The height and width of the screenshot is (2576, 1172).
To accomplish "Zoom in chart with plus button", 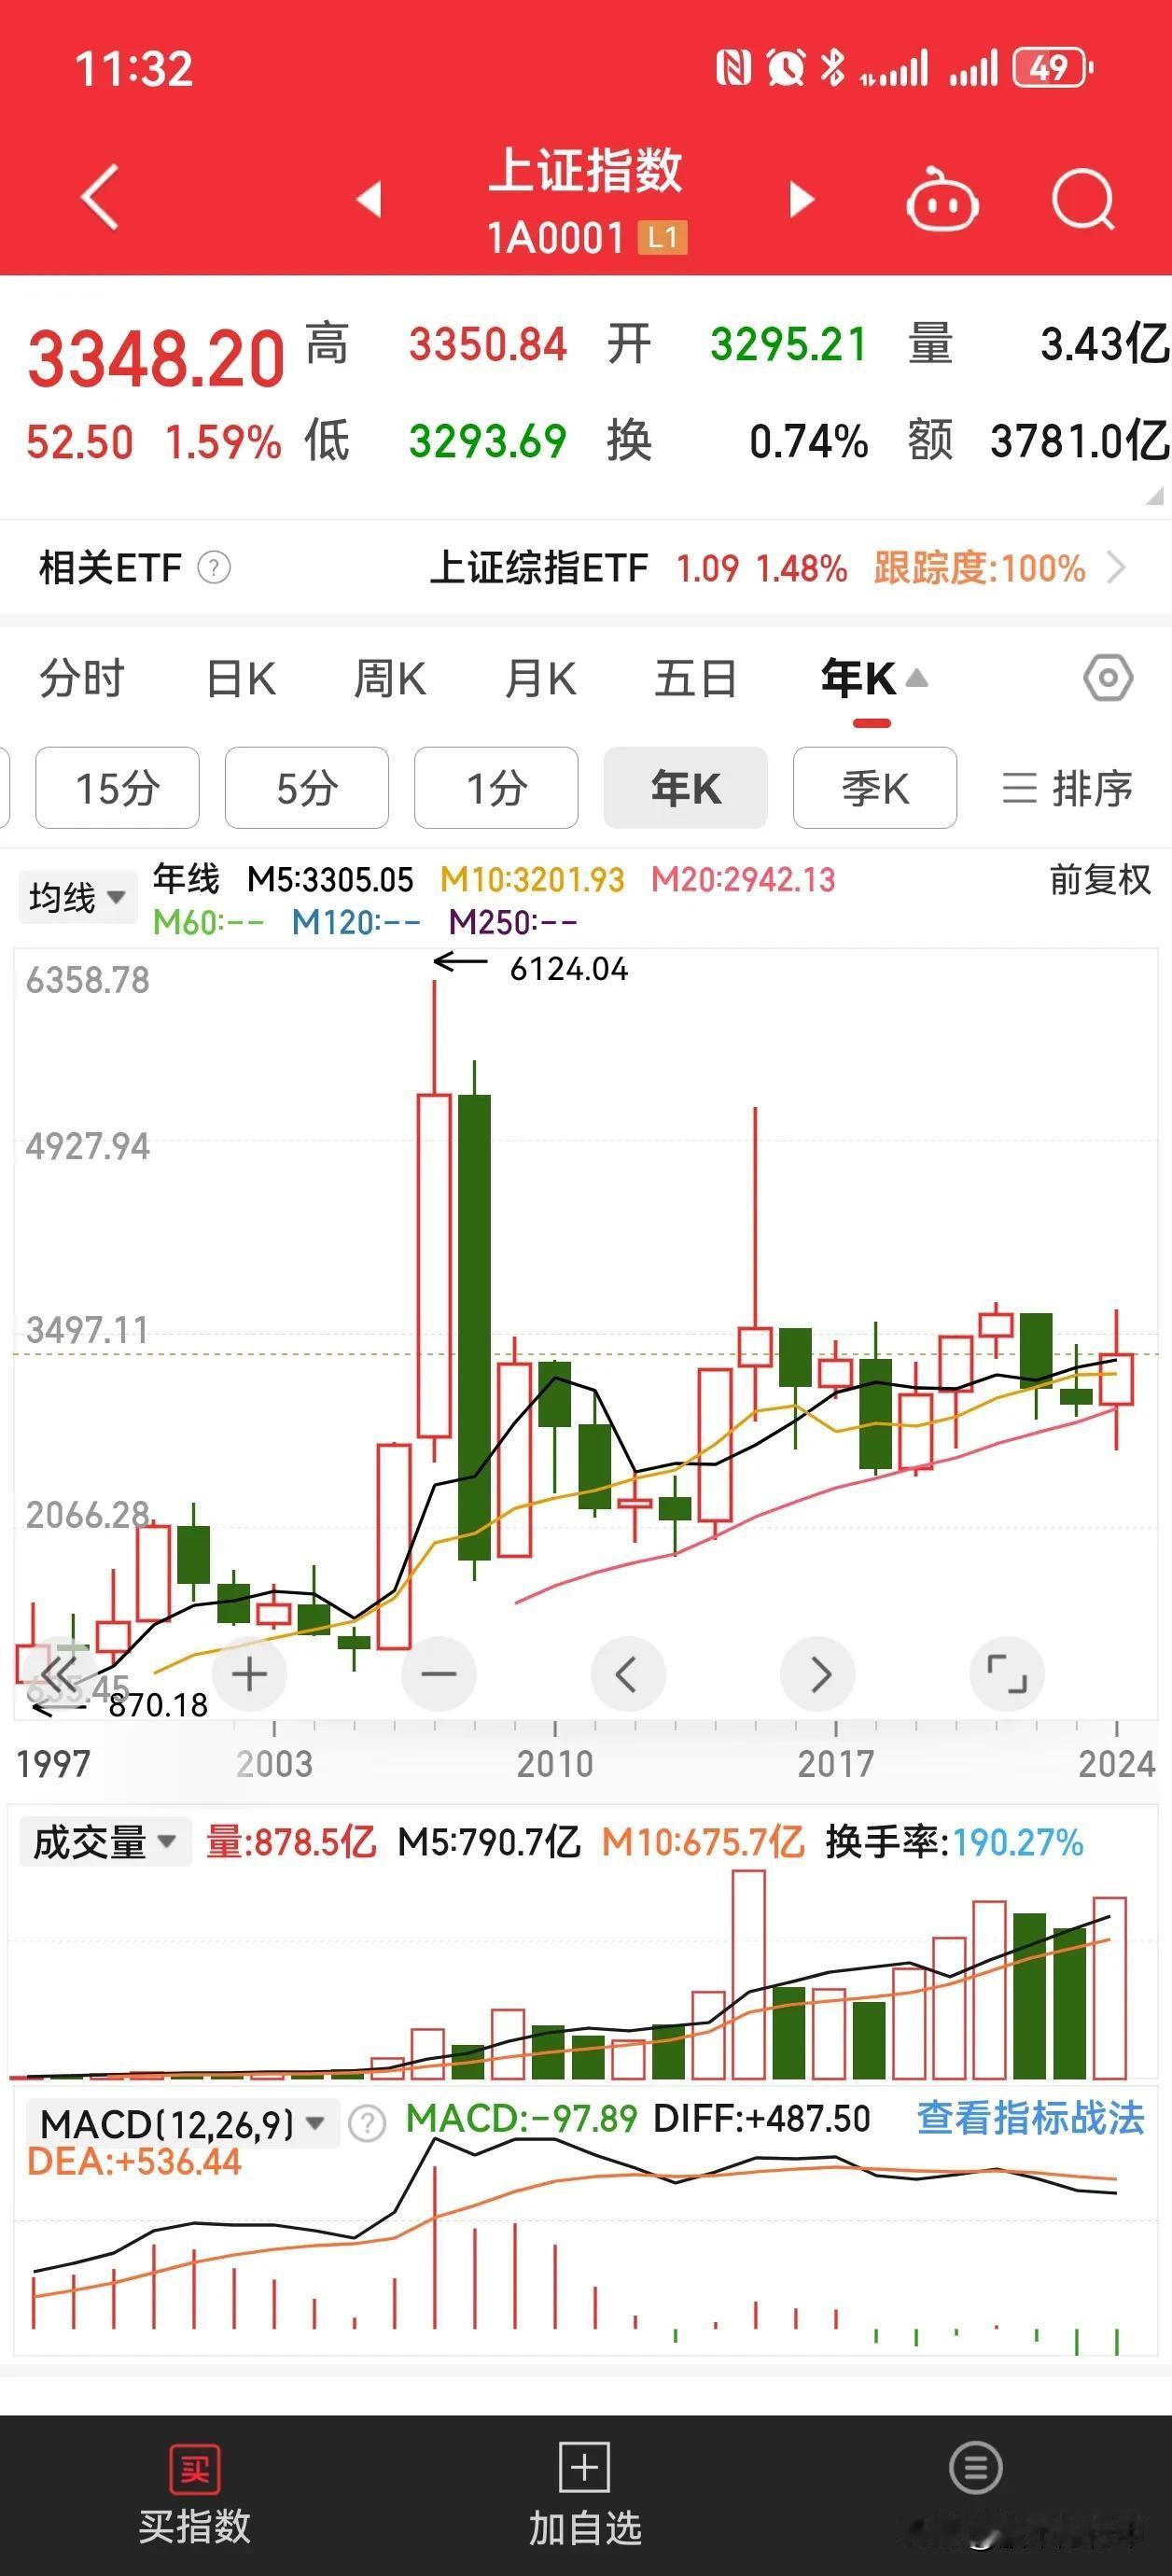I will [249, 1674].
